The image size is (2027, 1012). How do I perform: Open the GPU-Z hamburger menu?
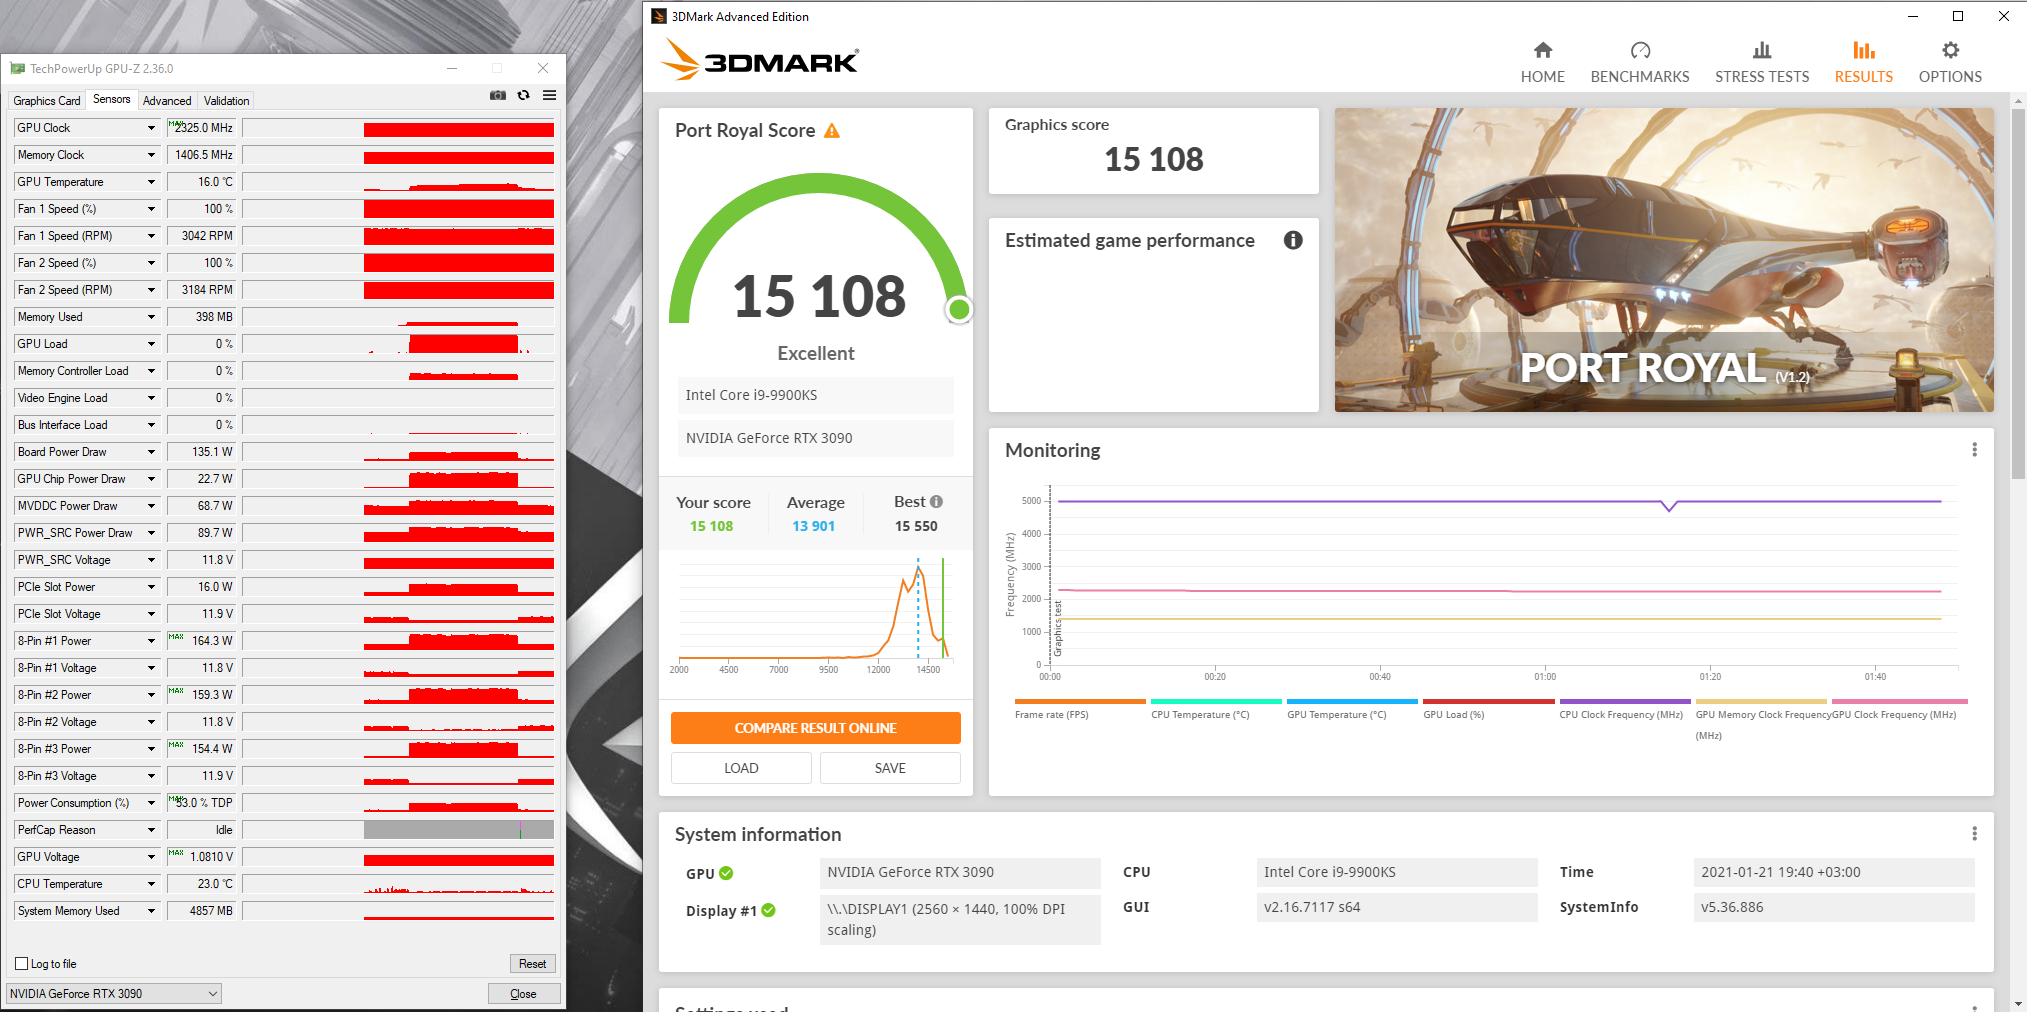coord(549,95)
